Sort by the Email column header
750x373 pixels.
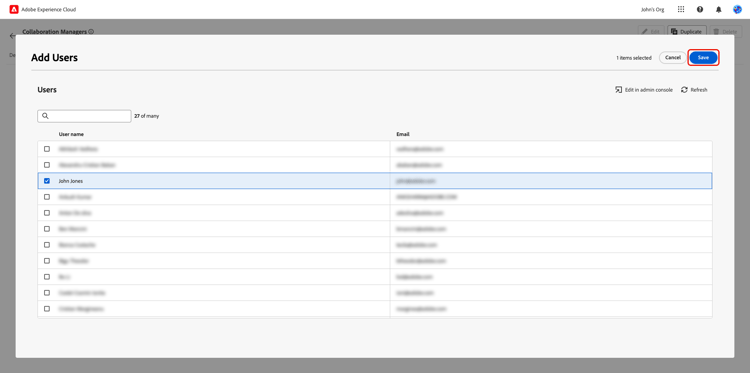point(403,134)
